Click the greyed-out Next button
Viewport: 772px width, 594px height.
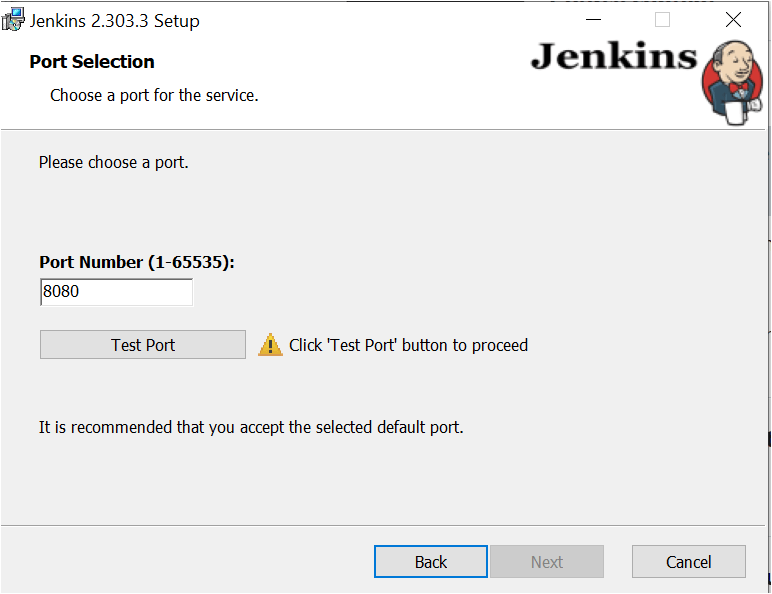547,562
